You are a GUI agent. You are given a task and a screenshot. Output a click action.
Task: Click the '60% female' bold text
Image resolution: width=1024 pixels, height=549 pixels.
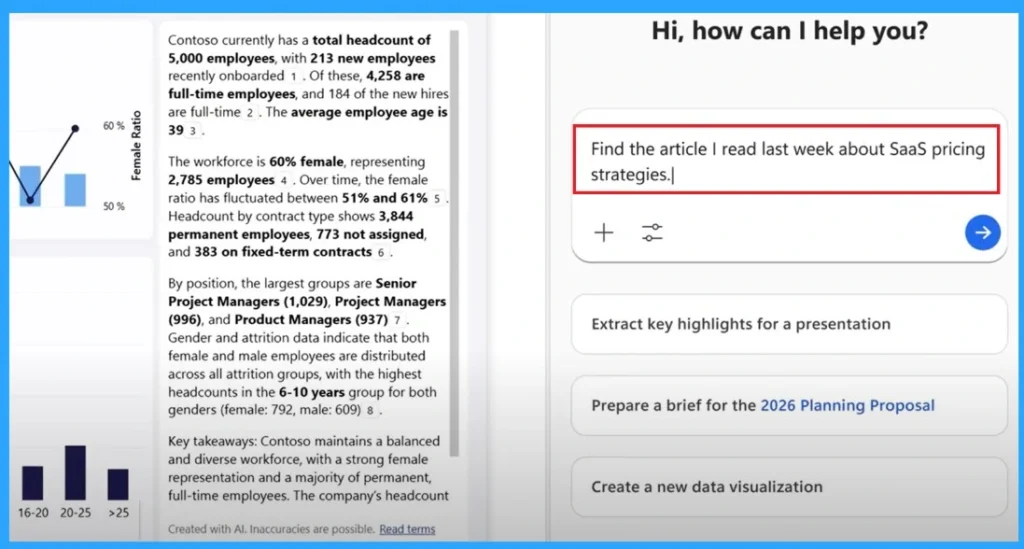tap(306, 162)
